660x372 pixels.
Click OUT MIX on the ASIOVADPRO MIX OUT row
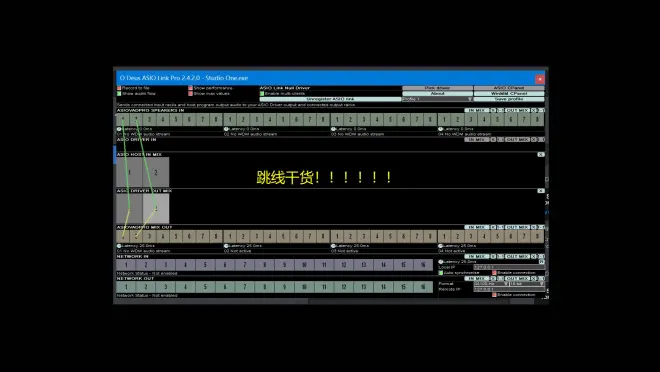tap(517, 227)
